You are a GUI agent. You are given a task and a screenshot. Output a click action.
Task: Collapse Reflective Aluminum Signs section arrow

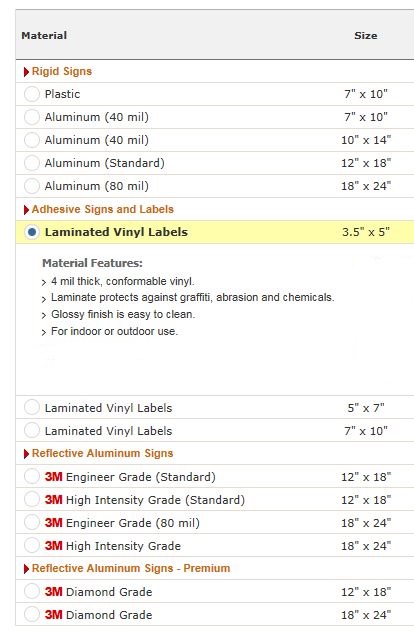(26, 454)
